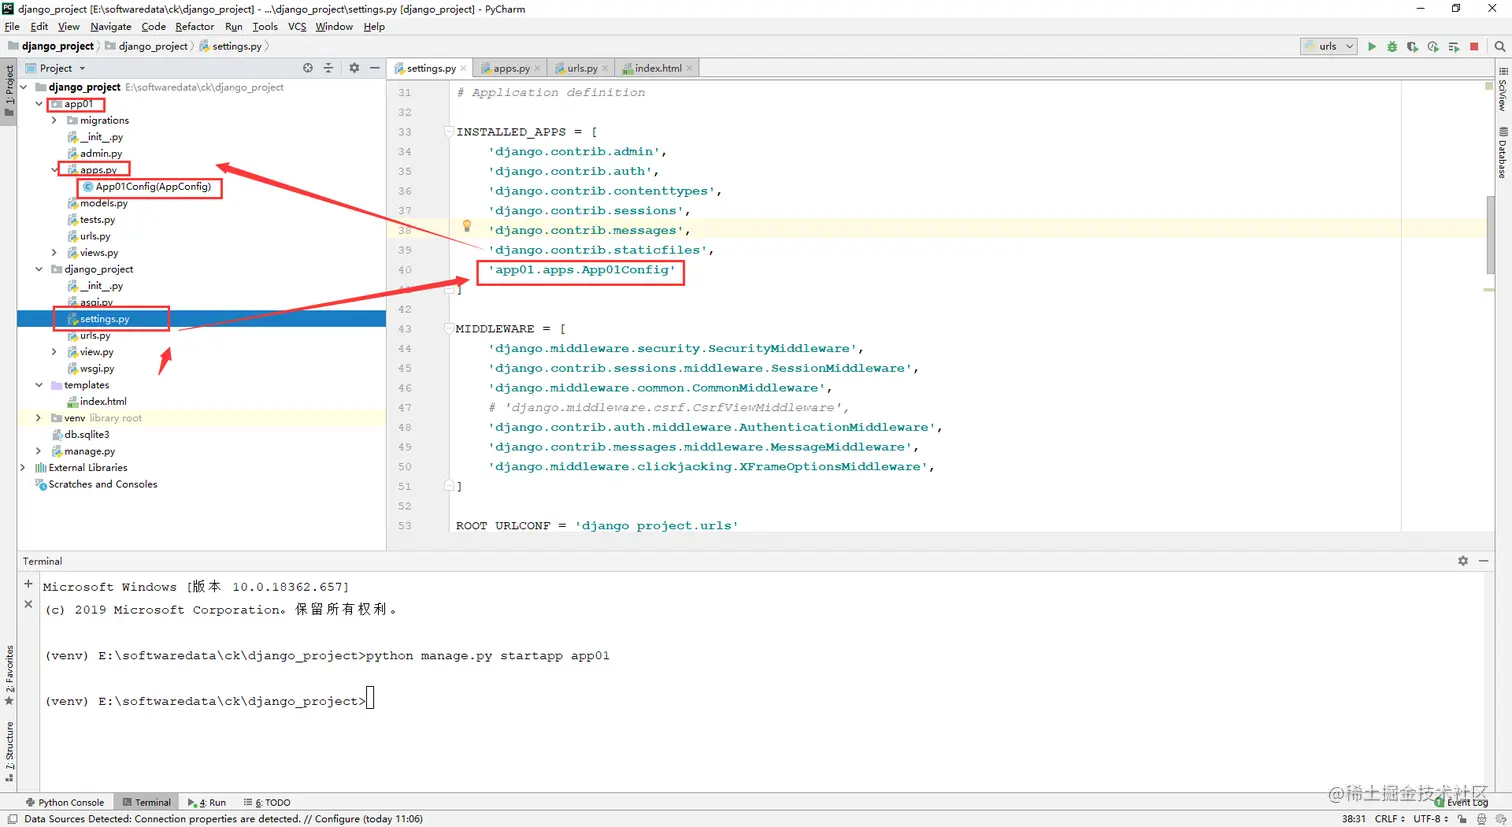Collapse the inner django_project folder
The height and width of the screenshot is (827, 1512).
pyautogui.click(x=39, y=269)
